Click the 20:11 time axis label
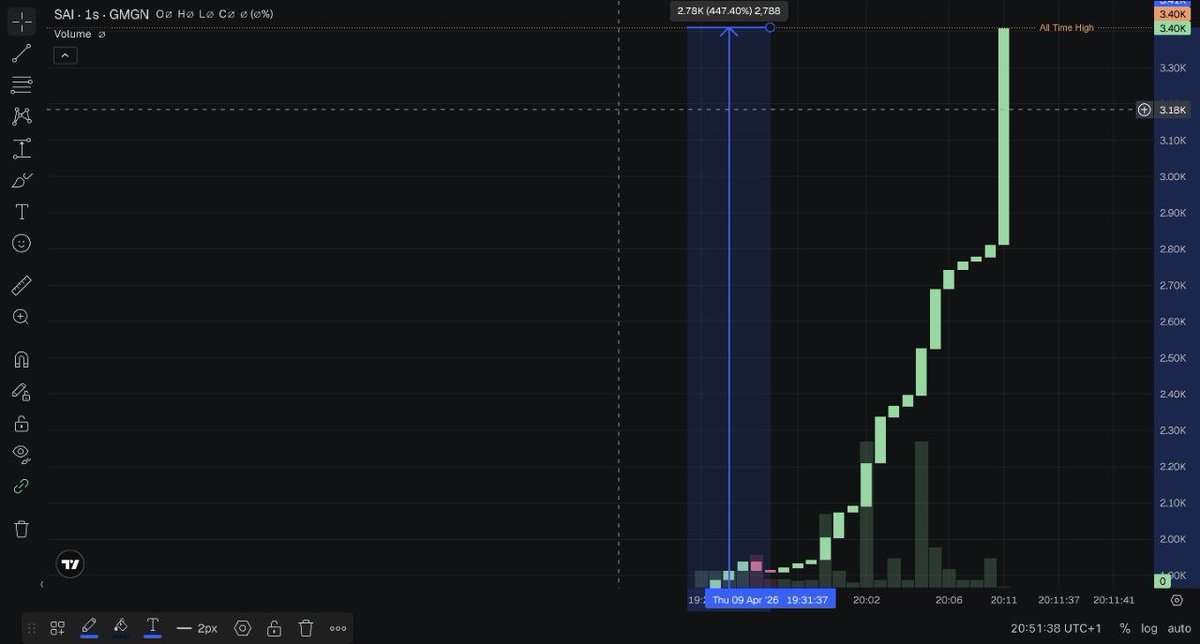Image resolution: width=1200 pixels, height=644 pixels. (x=1004, y=600)
